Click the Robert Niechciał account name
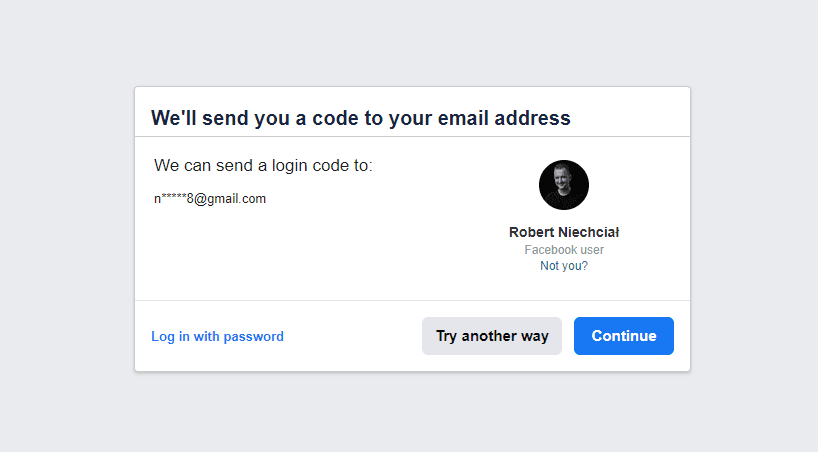 (x=564, y=232)
